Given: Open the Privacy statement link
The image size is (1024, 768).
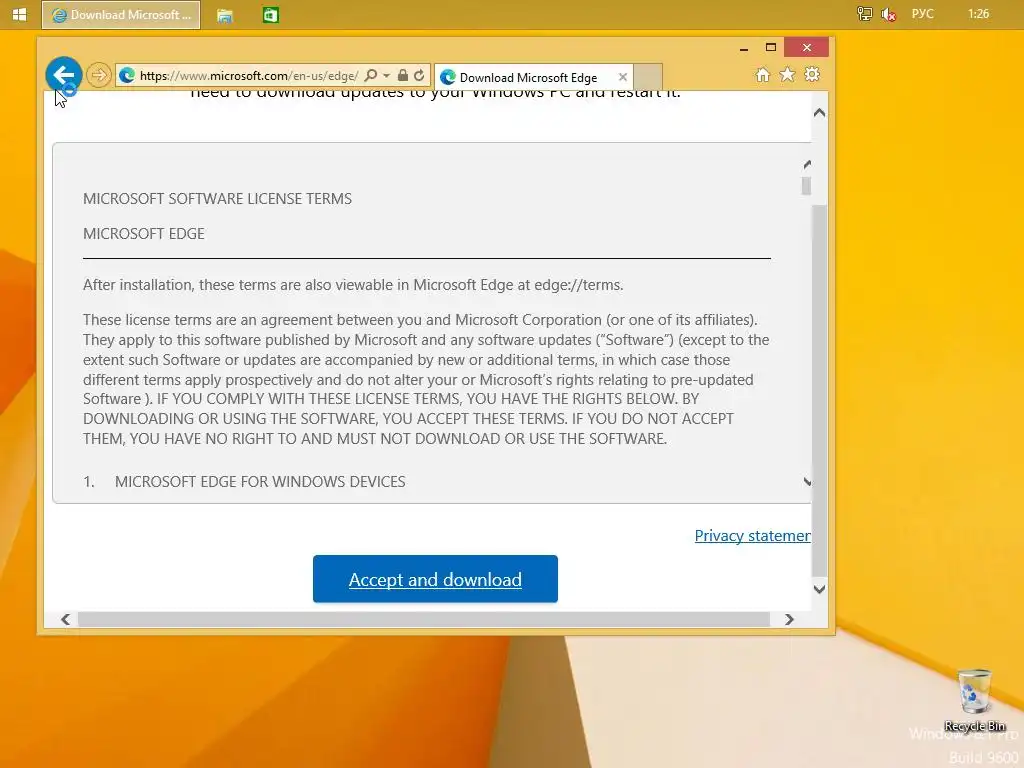Looking at the screenshot, I should pyautogui.click(x=752, y=536).
